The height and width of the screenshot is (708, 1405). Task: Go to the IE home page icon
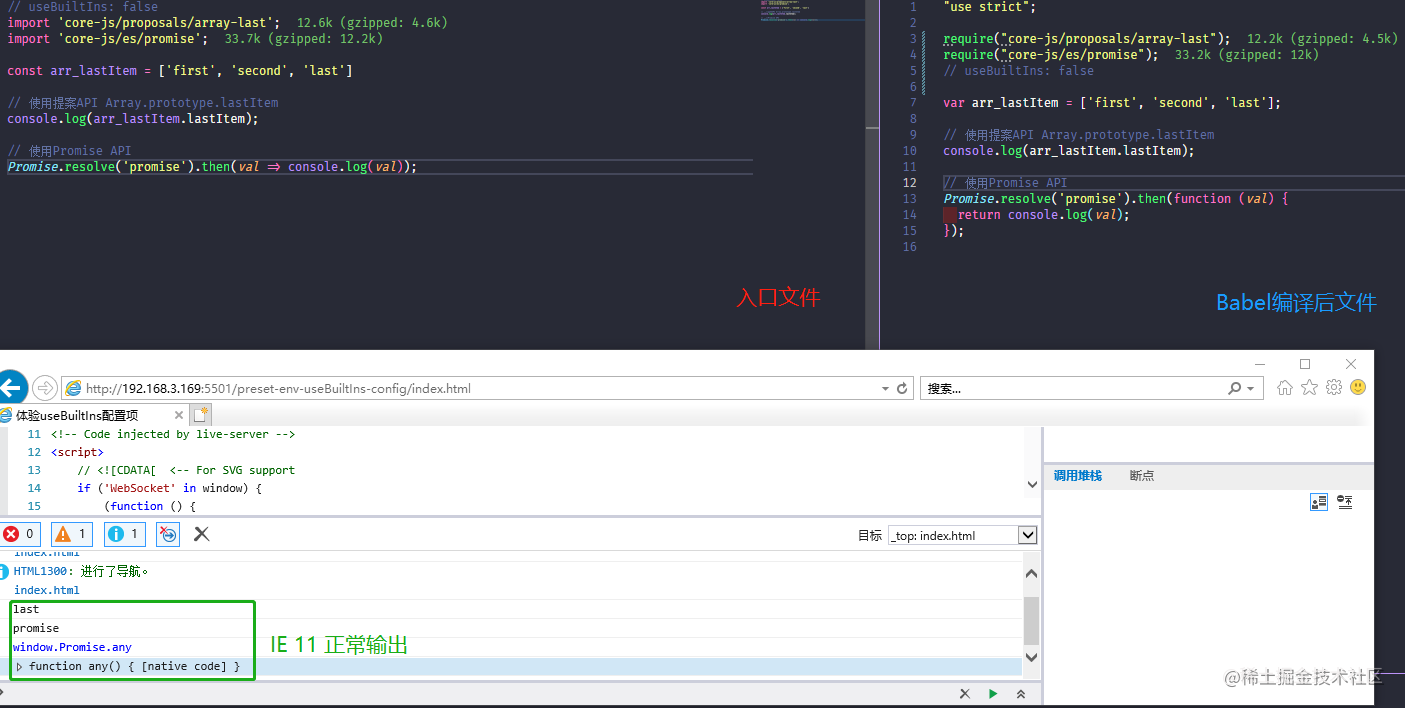(x=1285, y=387)
